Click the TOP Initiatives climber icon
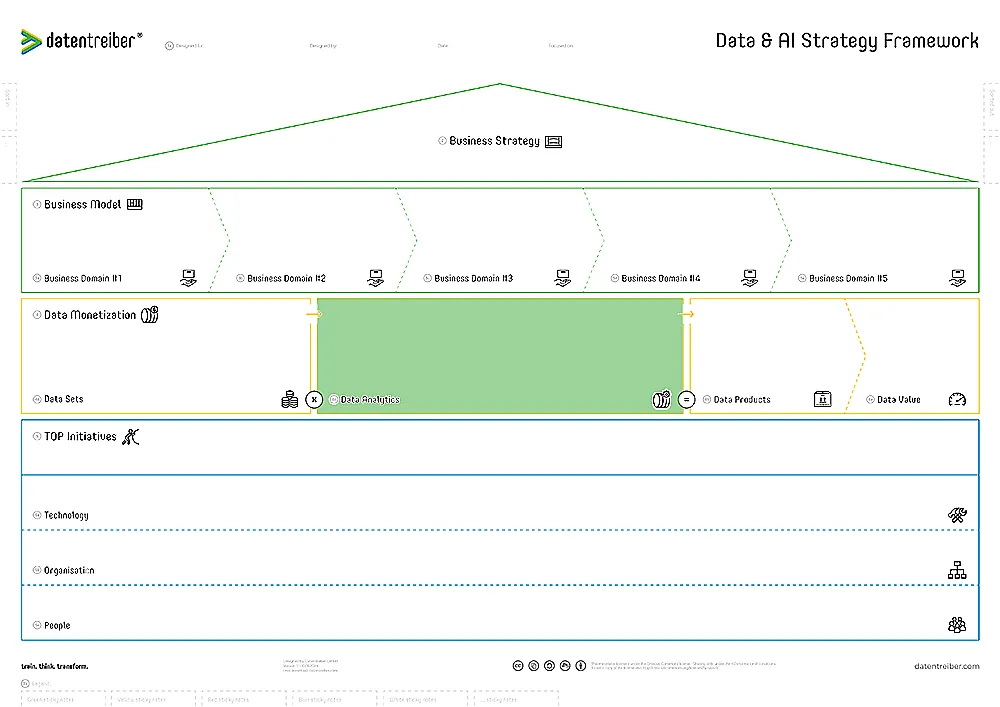The image size is (1000, 707). [131, 437]
